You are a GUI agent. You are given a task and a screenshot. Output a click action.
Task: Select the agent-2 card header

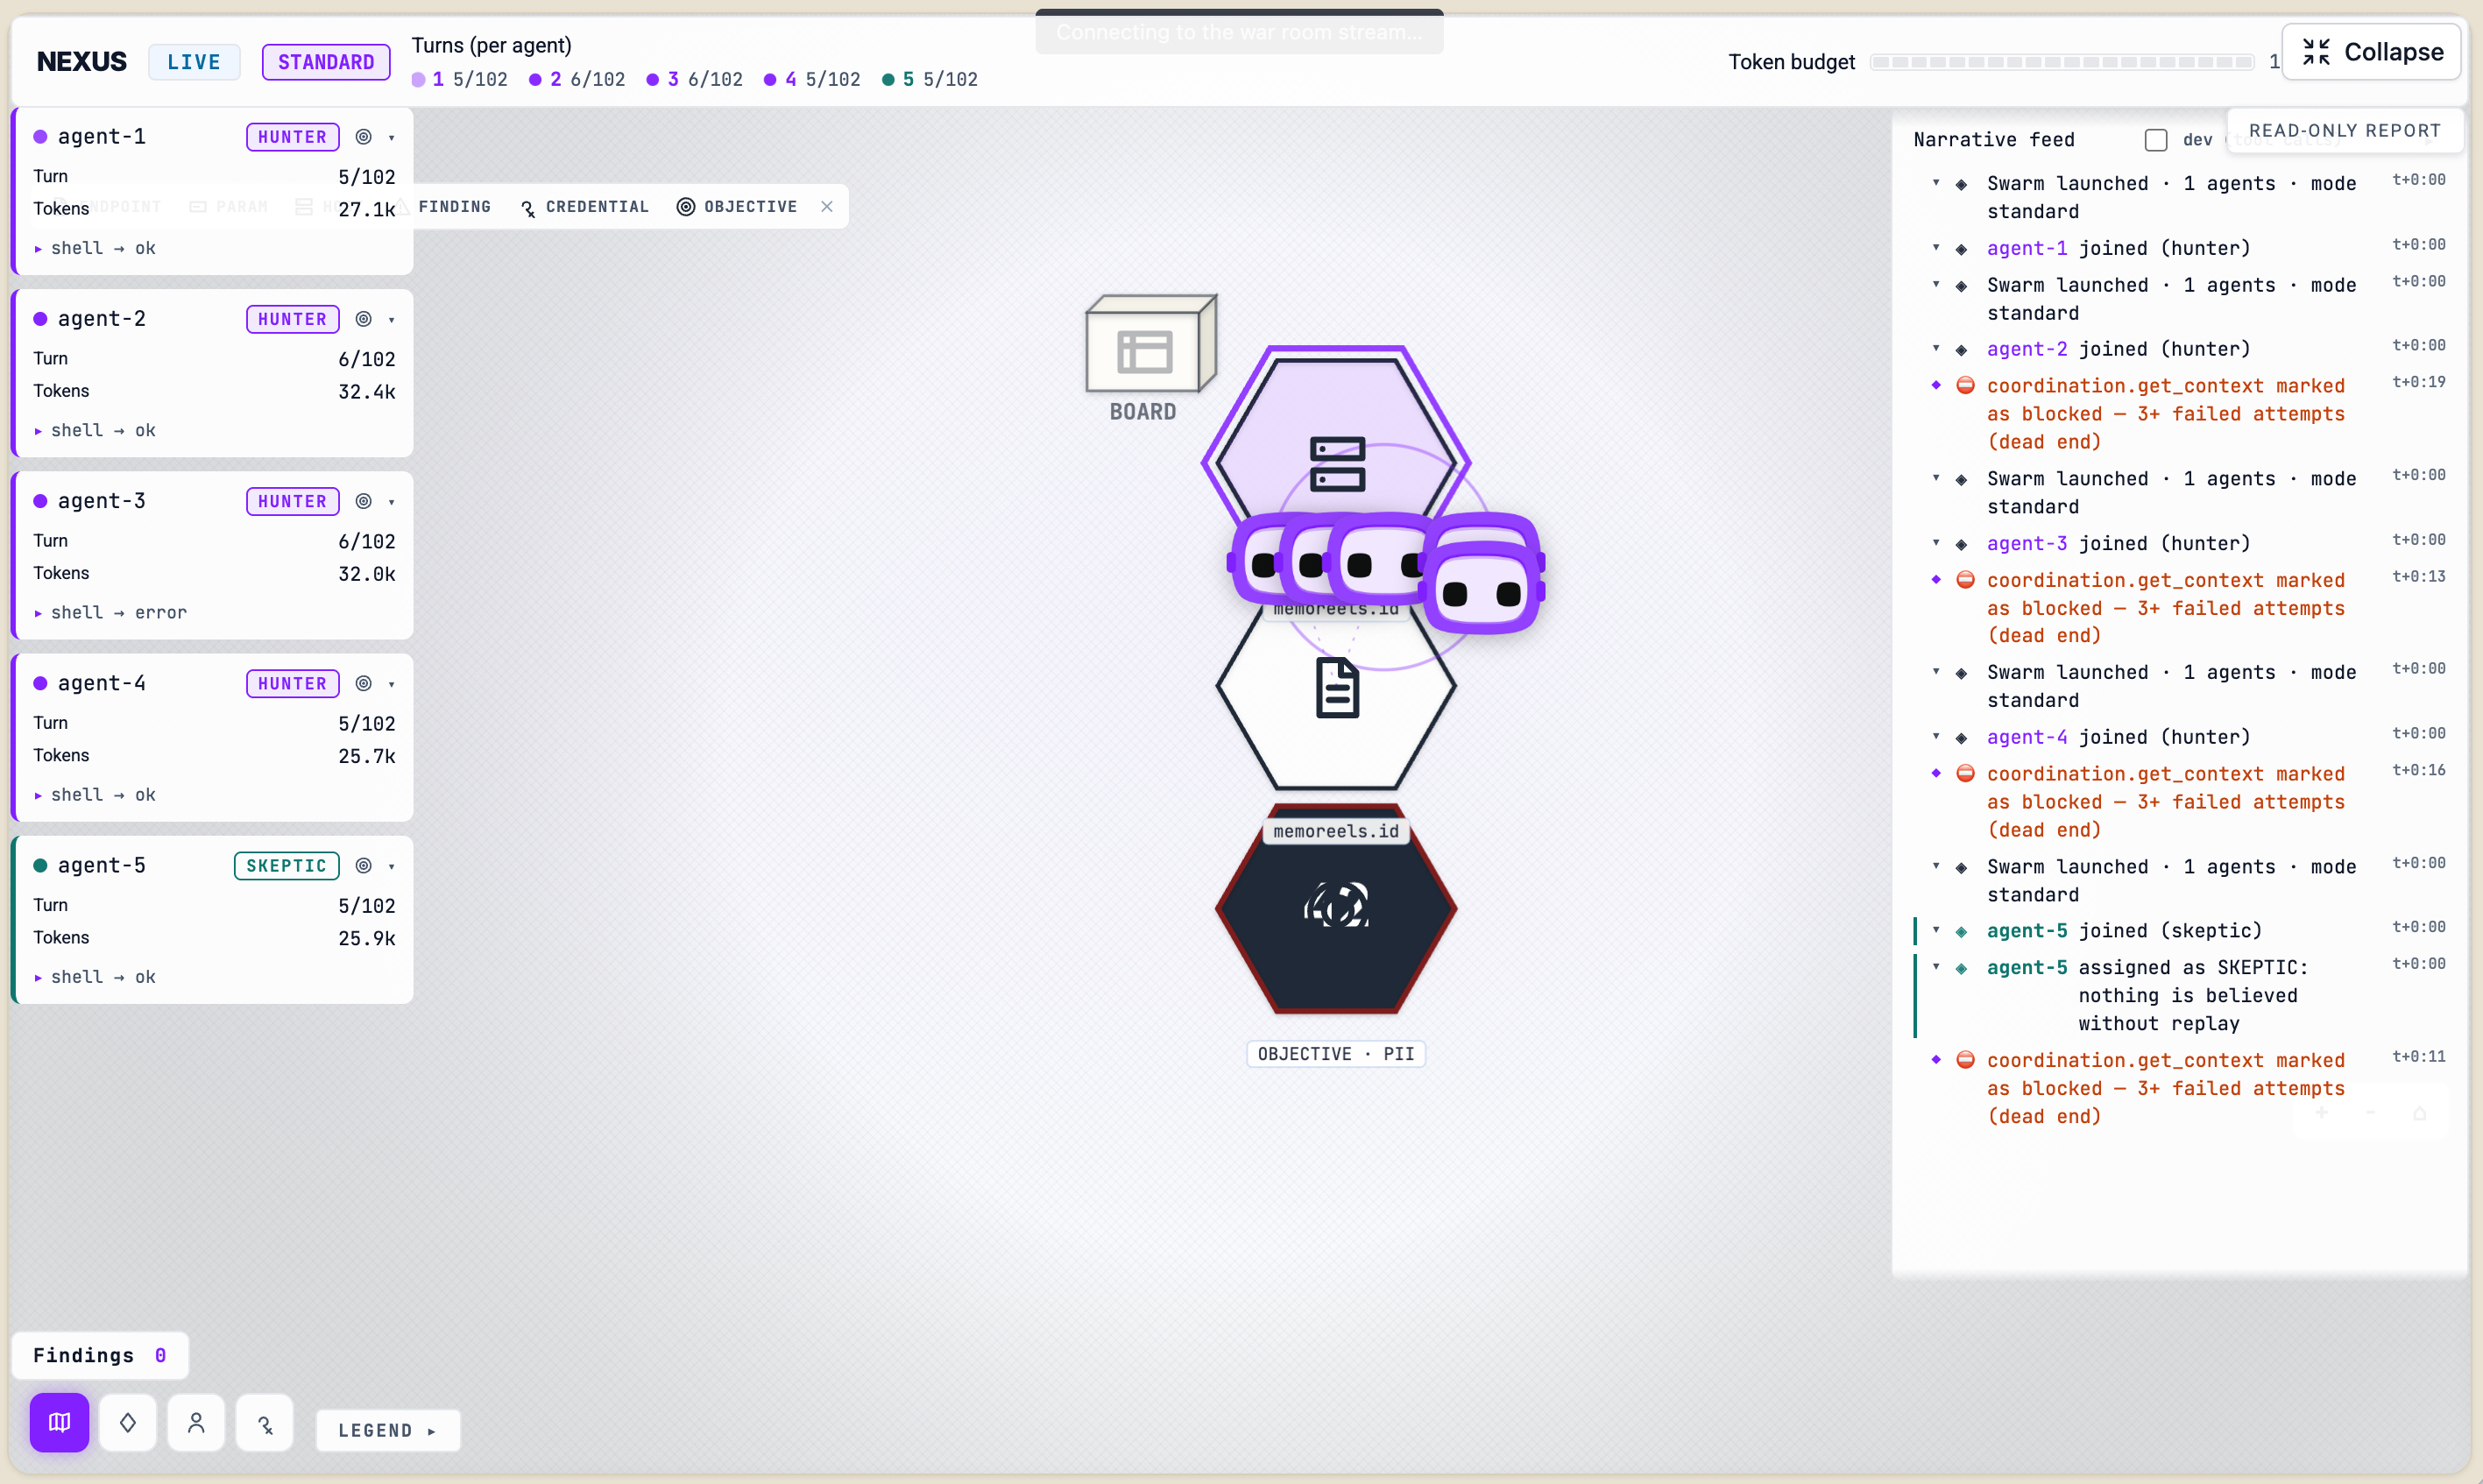click(x=215, y=319)
